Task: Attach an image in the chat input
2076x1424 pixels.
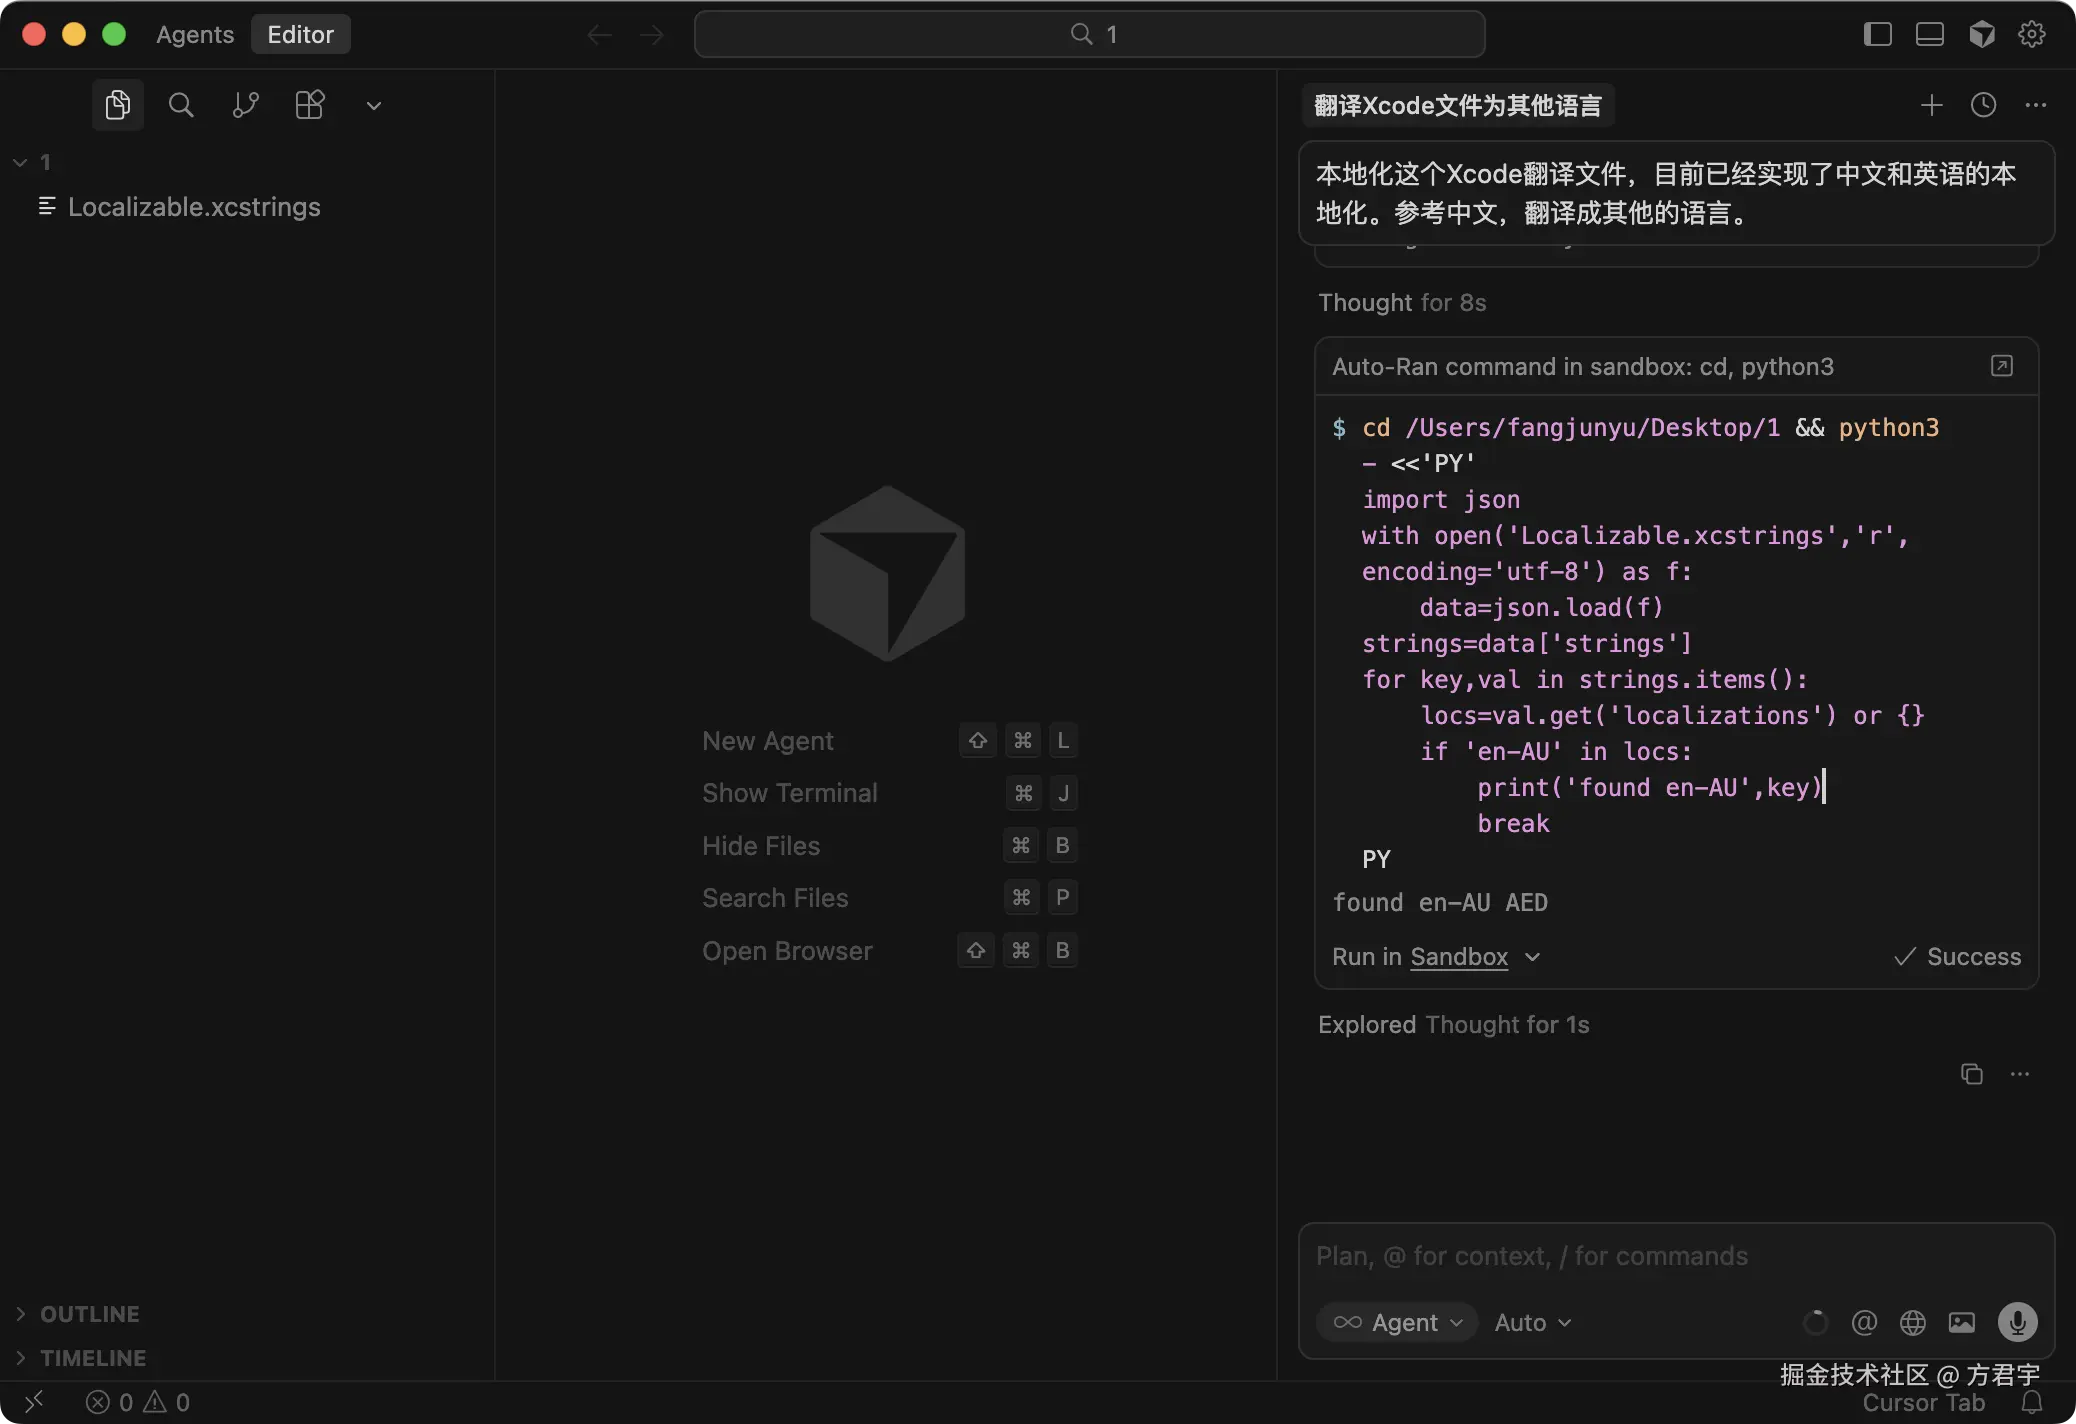Action: click(1962, 1322)
